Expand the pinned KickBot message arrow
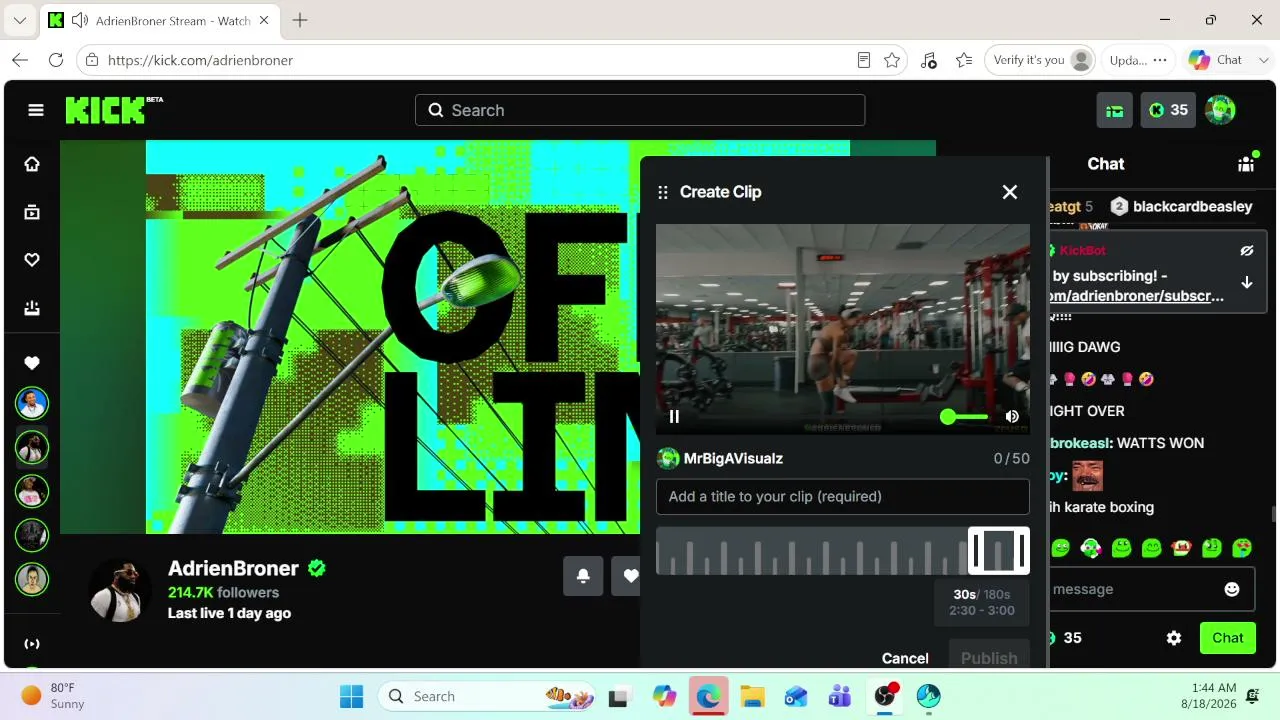The height and width of the screenshot is (720, 1280). pyautogui.click(x=1246, y=282)
